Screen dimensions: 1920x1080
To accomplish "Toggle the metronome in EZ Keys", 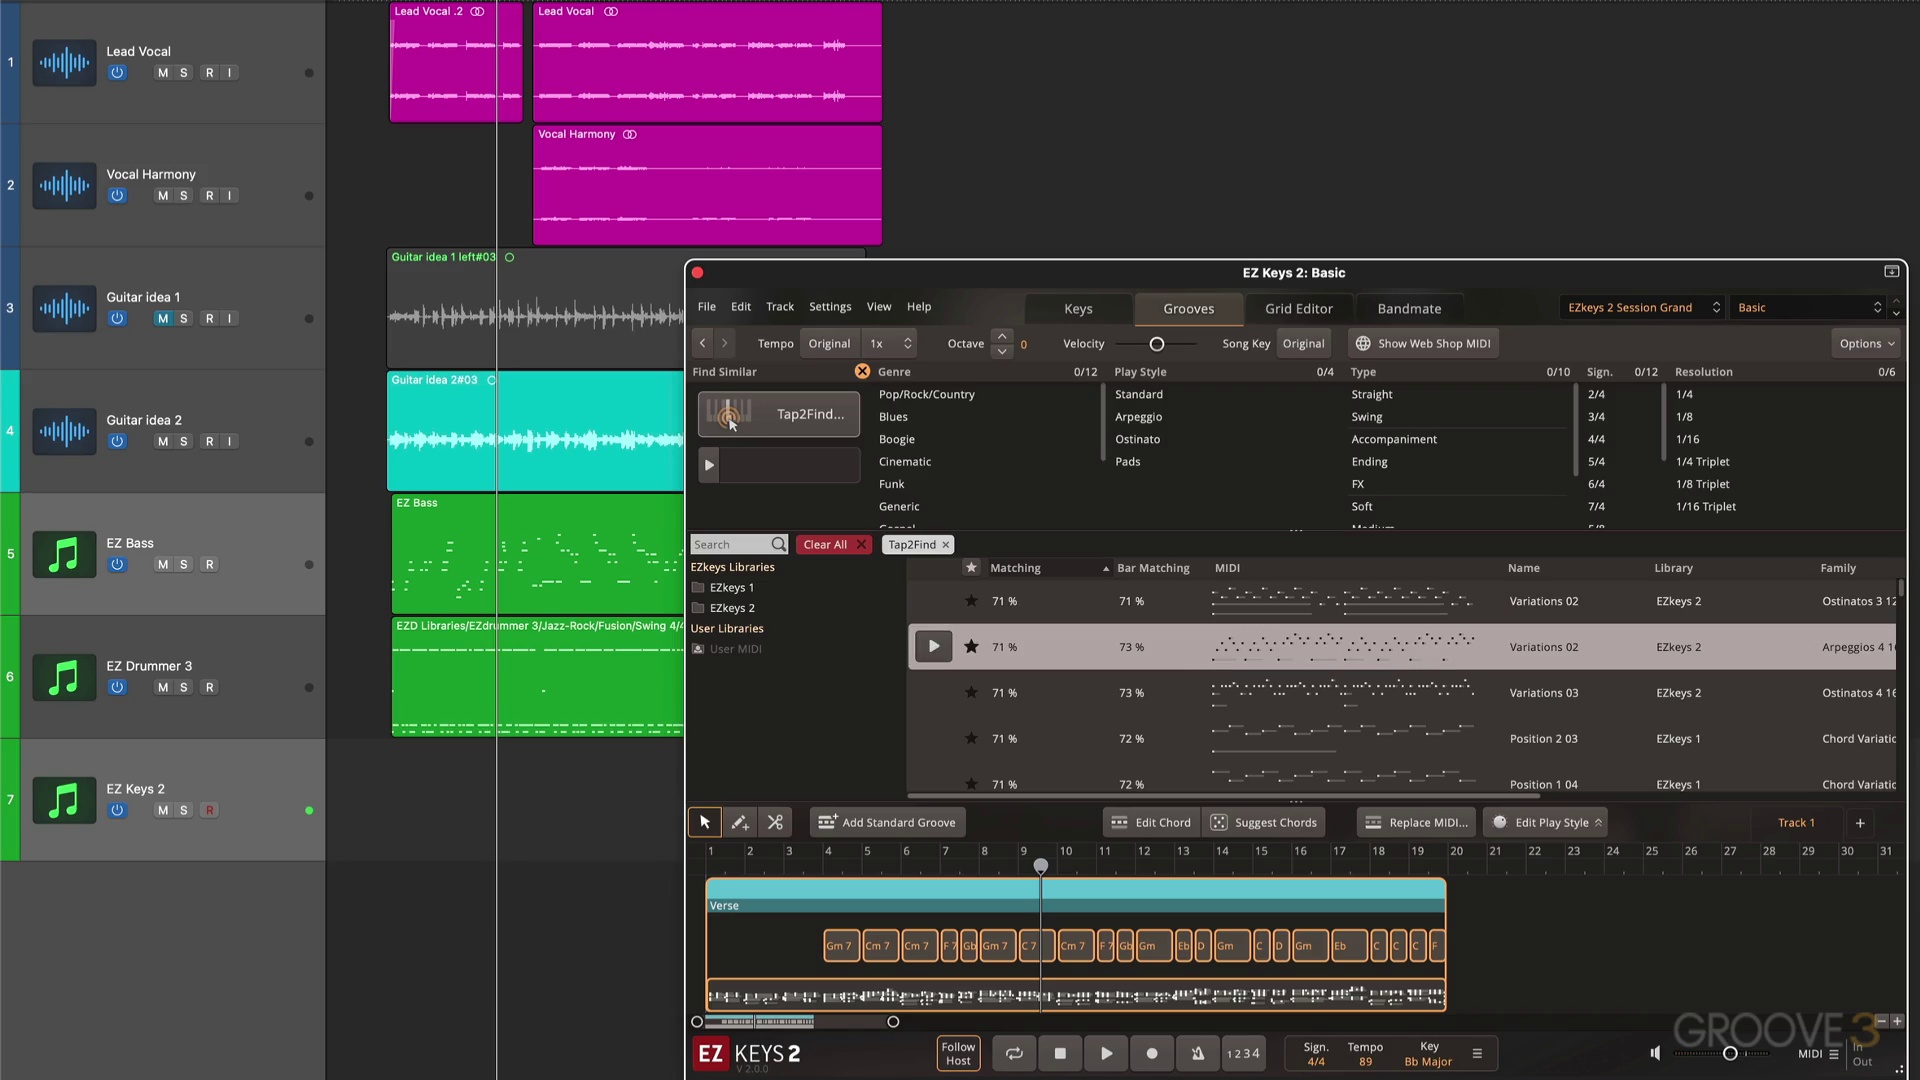I will (1198, 1053).
